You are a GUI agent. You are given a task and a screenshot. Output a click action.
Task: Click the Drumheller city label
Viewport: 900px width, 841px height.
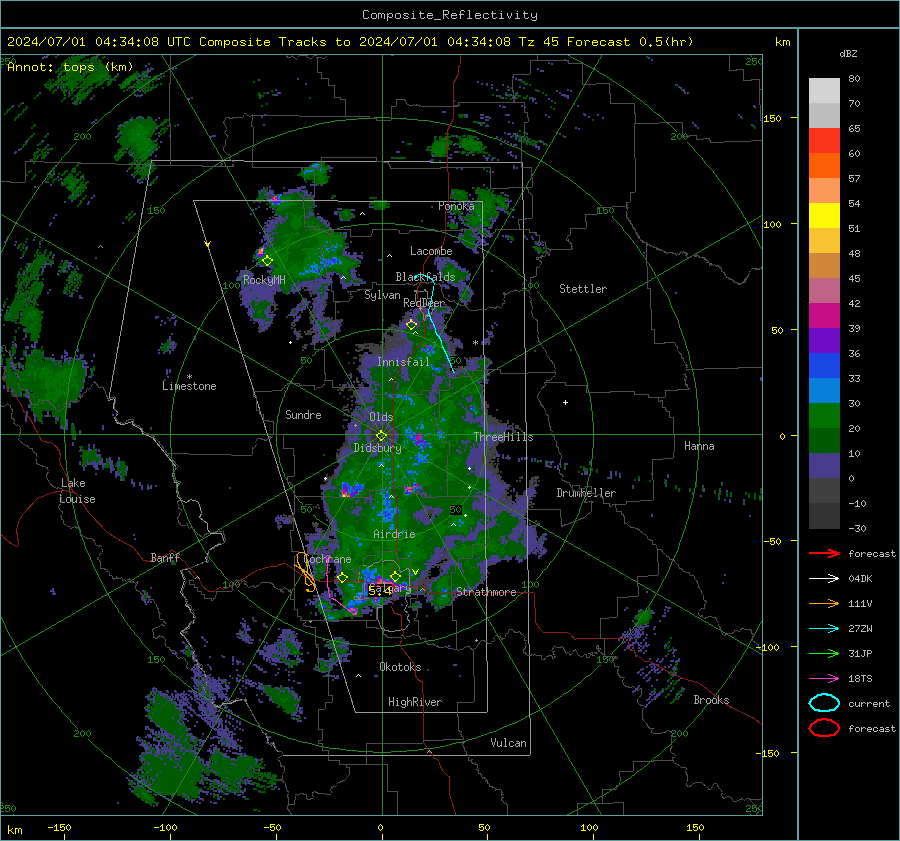click(586, 493)
